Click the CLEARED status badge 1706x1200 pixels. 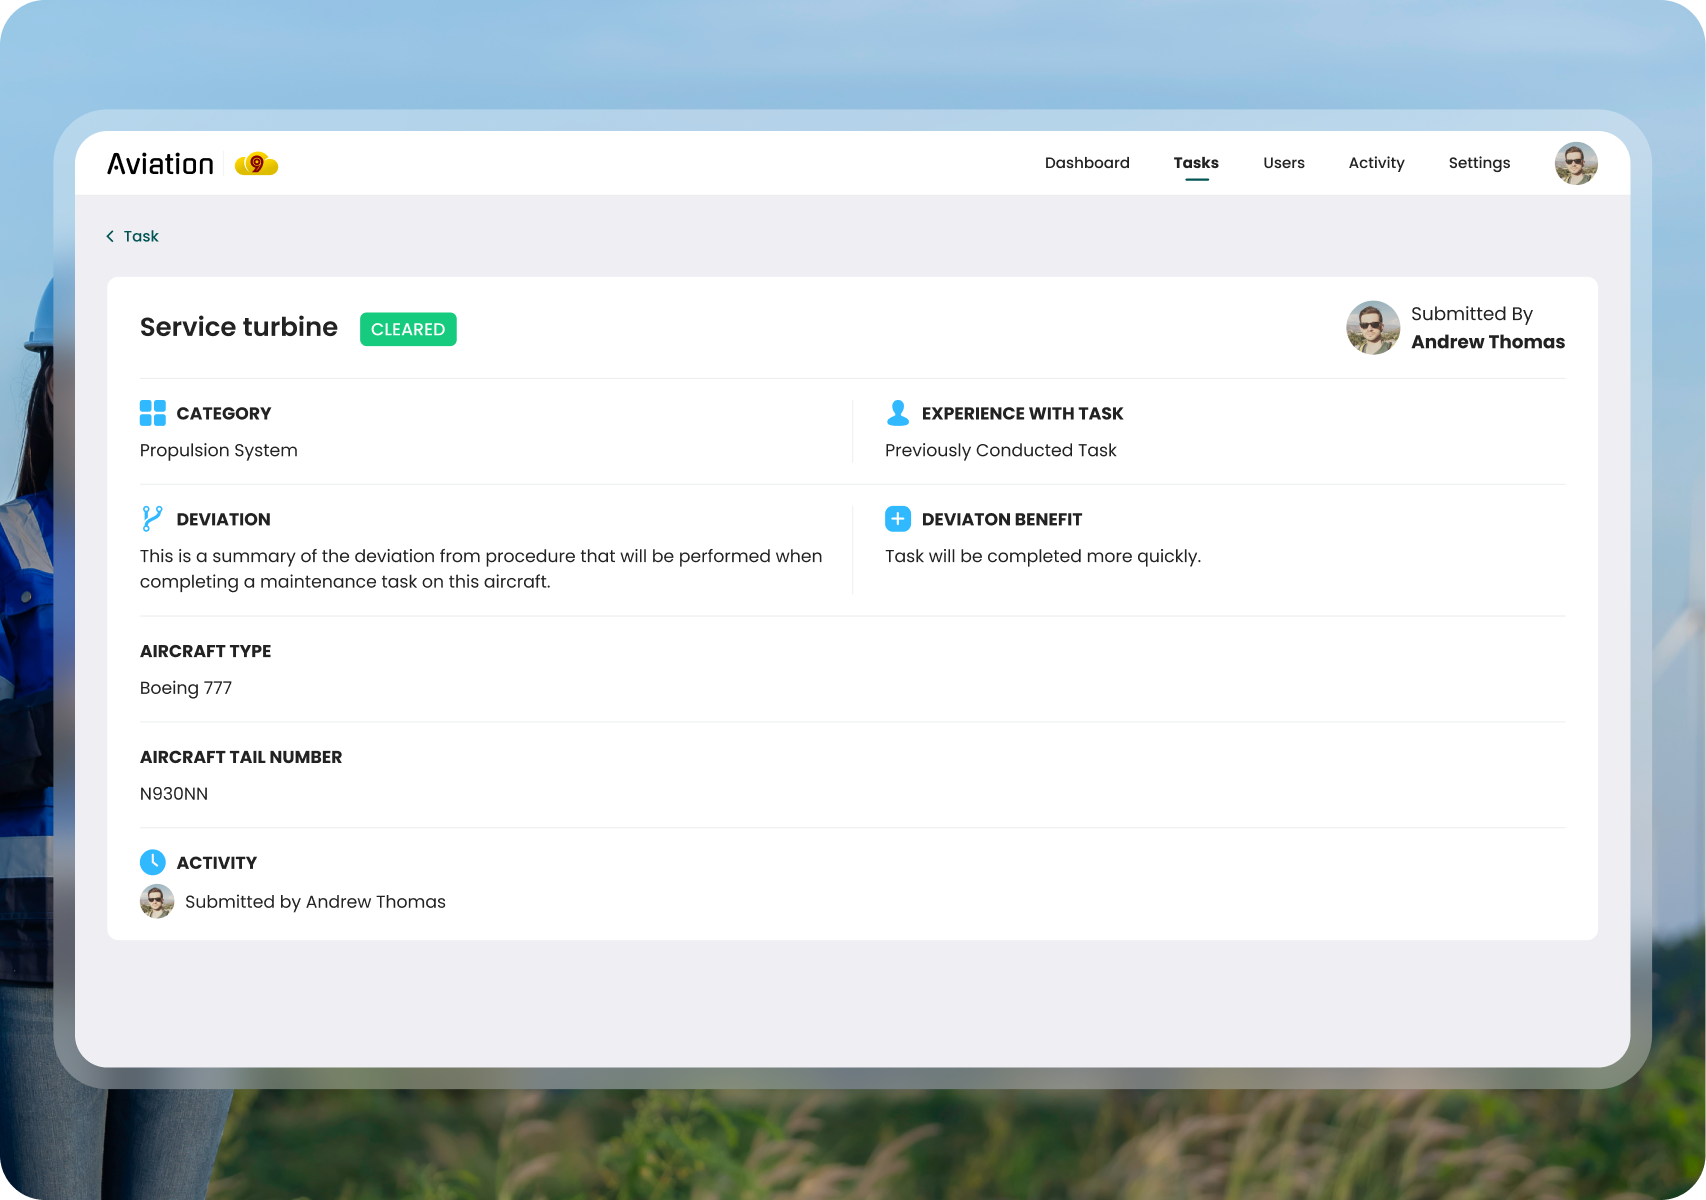(408, 329)
